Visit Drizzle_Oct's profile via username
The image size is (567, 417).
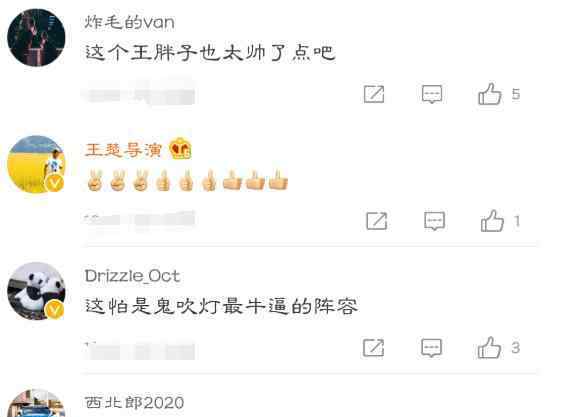click(x=132, y=276)
